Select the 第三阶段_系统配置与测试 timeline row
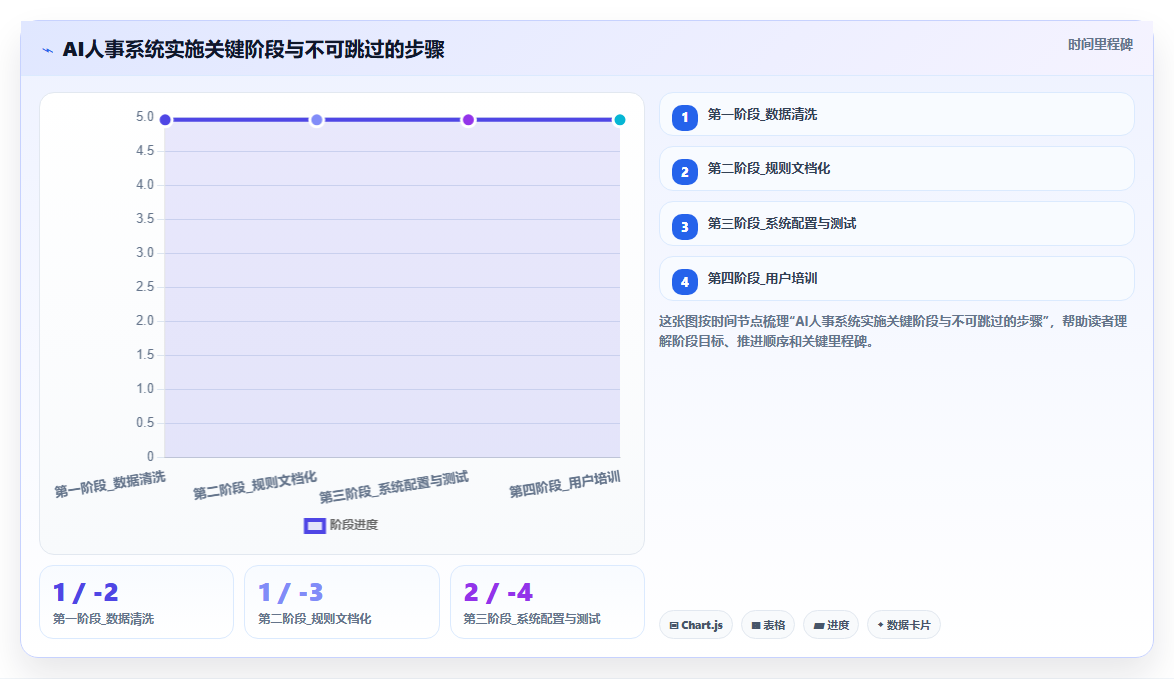 point(896,224)
